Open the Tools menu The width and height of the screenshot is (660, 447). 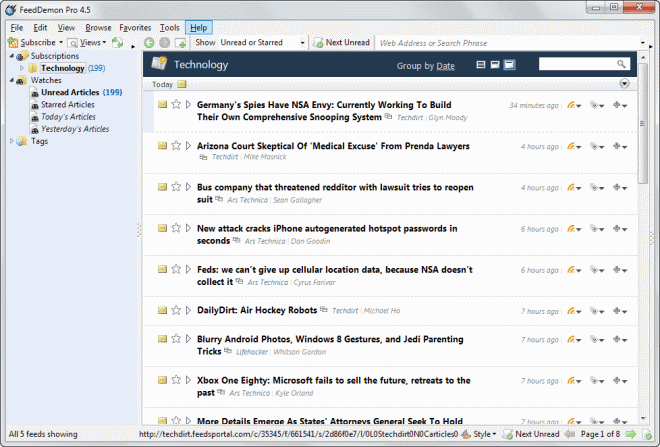click(169, 27)
